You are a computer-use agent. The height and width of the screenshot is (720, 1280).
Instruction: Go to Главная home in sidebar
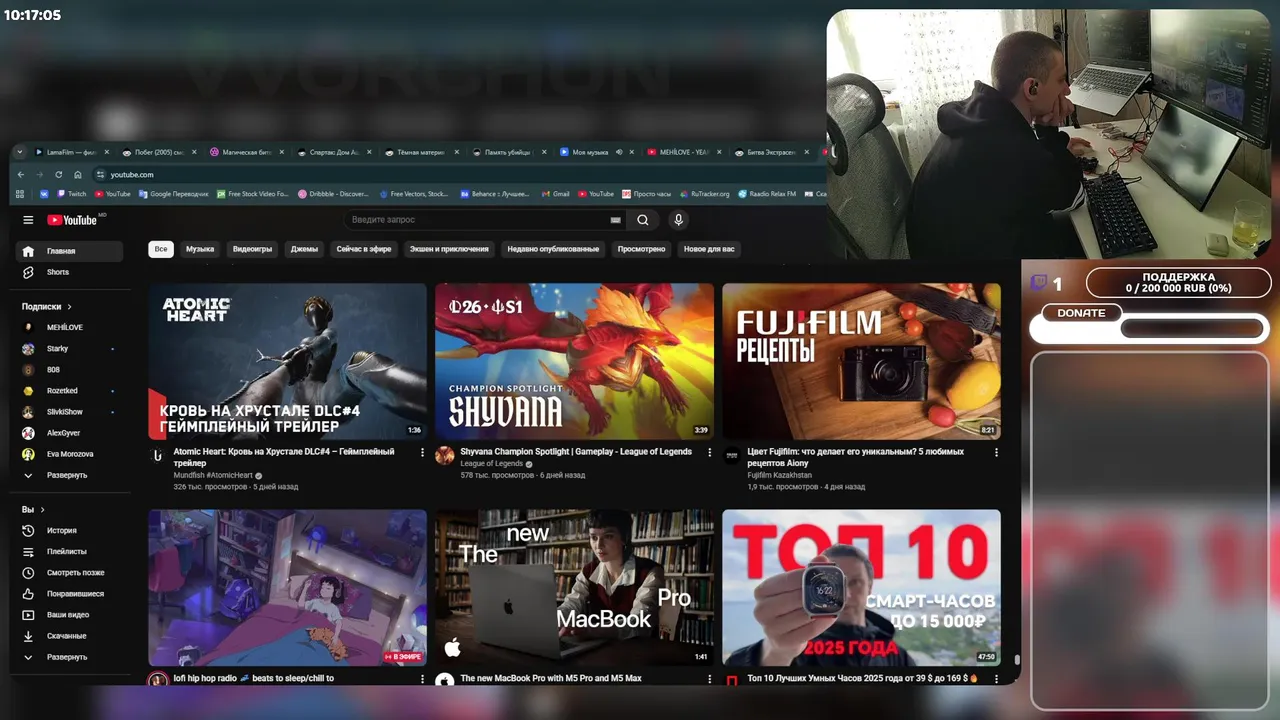click(70, 251)
